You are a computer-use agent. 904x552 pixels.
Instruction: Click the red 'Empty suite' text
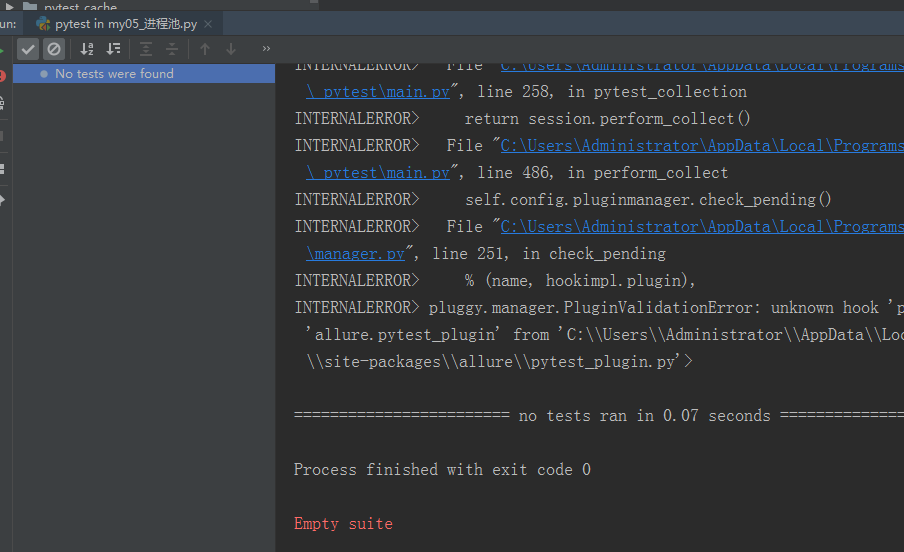coord(343,523)
